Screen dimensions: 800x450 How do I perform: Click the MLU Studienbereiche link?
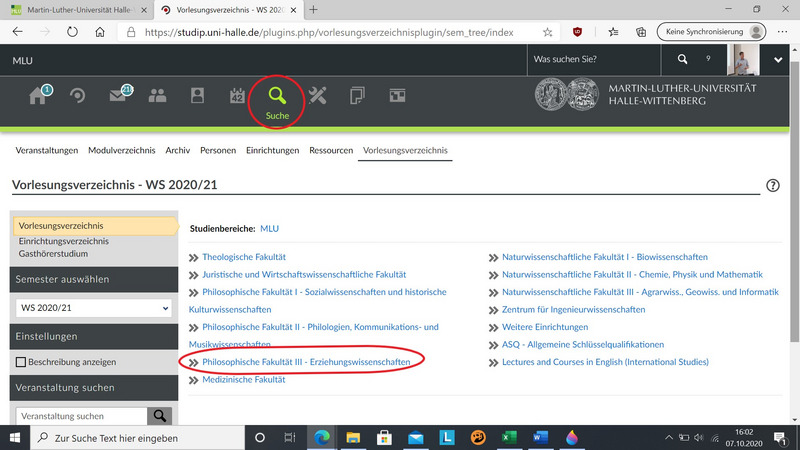tap(269, 229)
